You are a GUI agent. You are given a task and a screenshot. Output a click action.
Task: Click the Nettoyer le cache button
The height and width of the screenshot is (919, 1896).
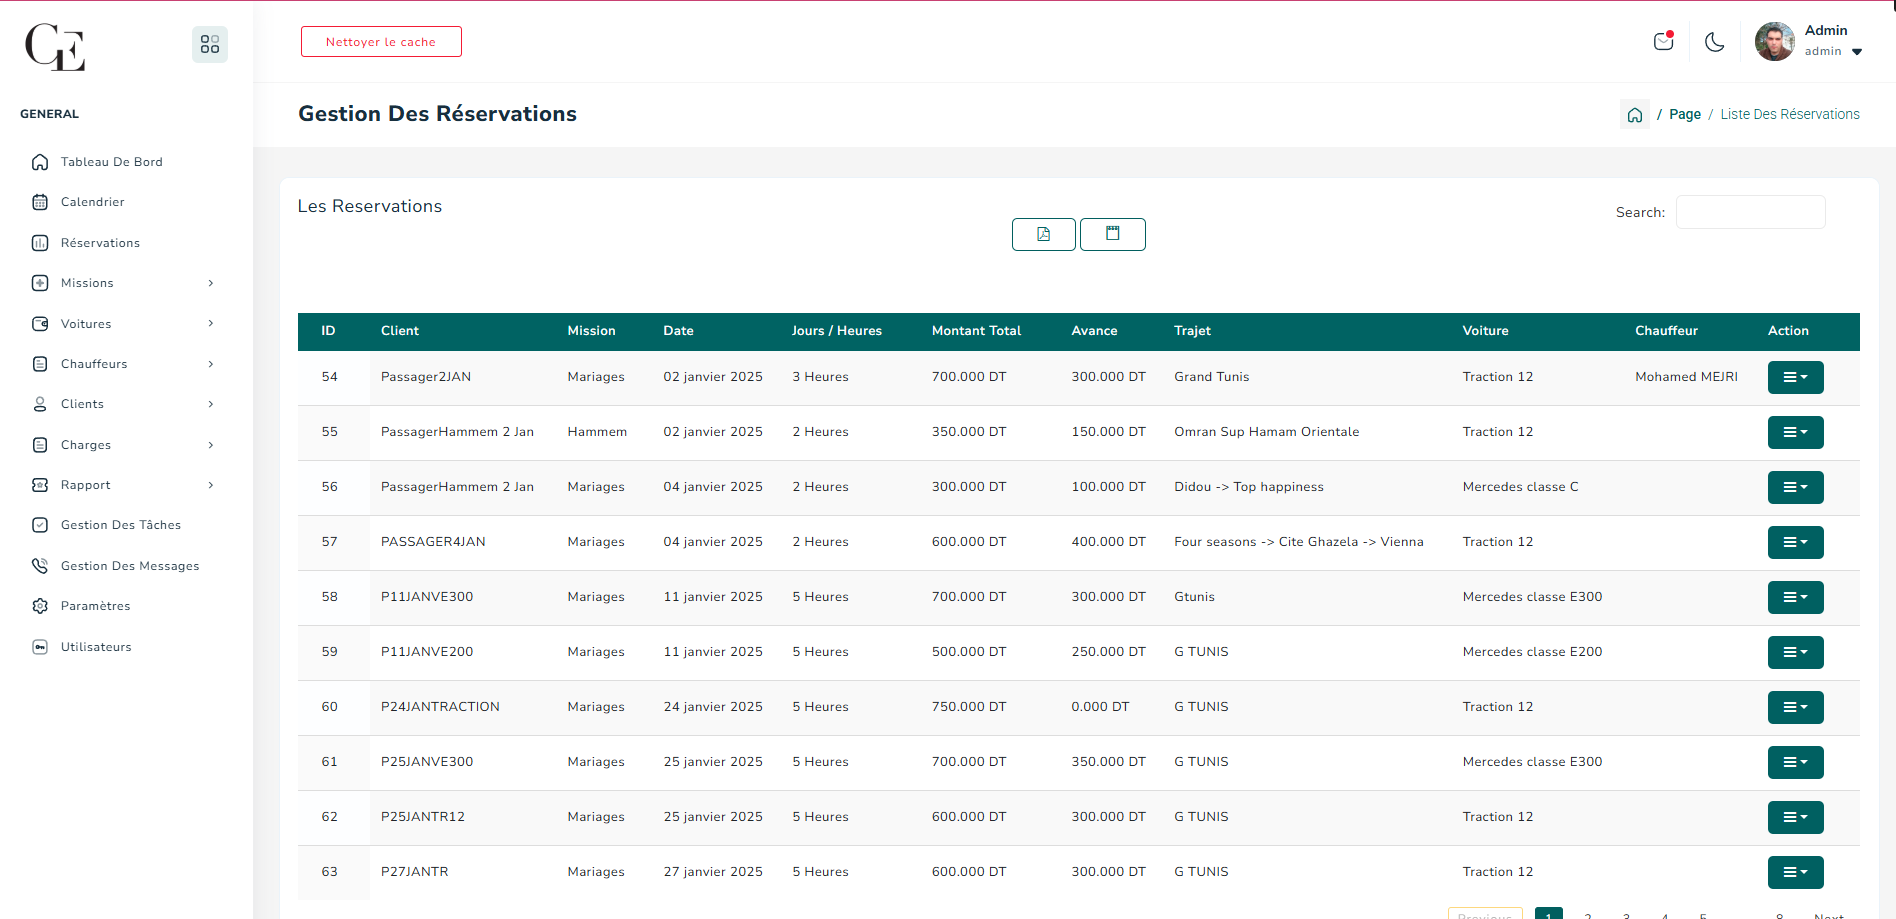point(381,42)
